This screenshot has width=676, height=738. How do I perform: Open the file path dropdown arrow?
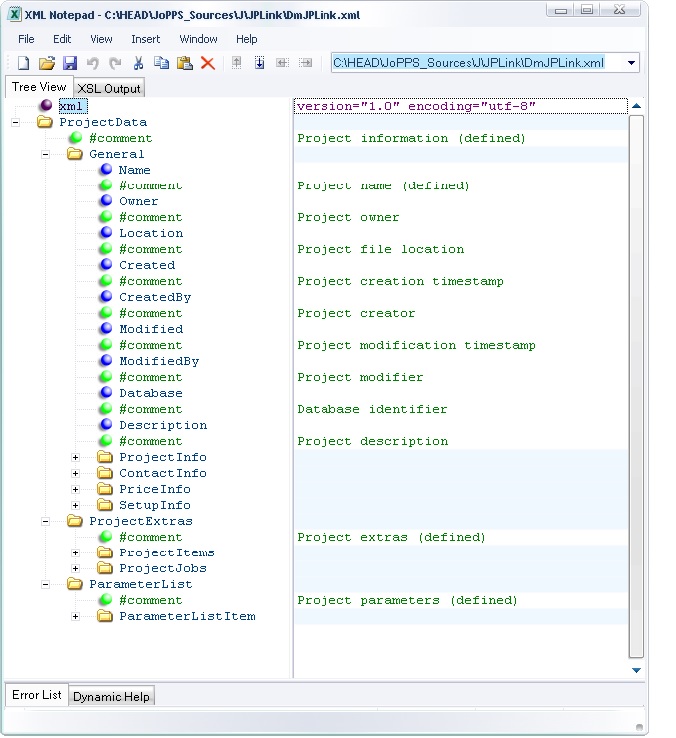click(631, 63)
